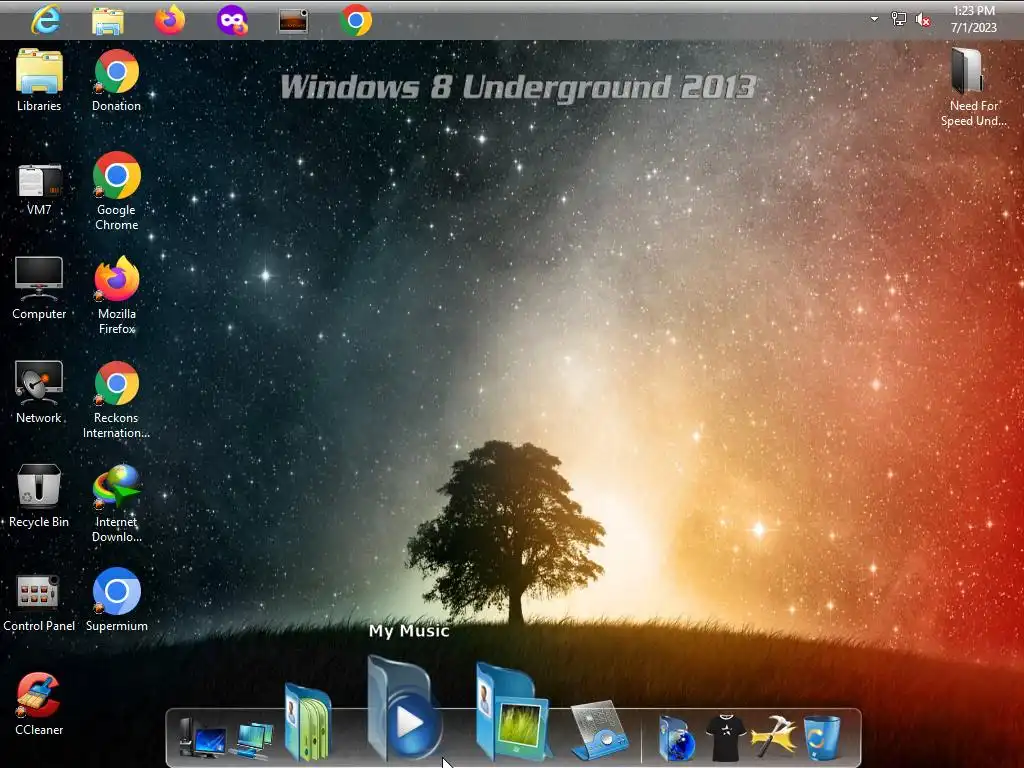Open the clock showing 1:23 PM
Screen dimensions: 1024x768
[x=974, y=19]
